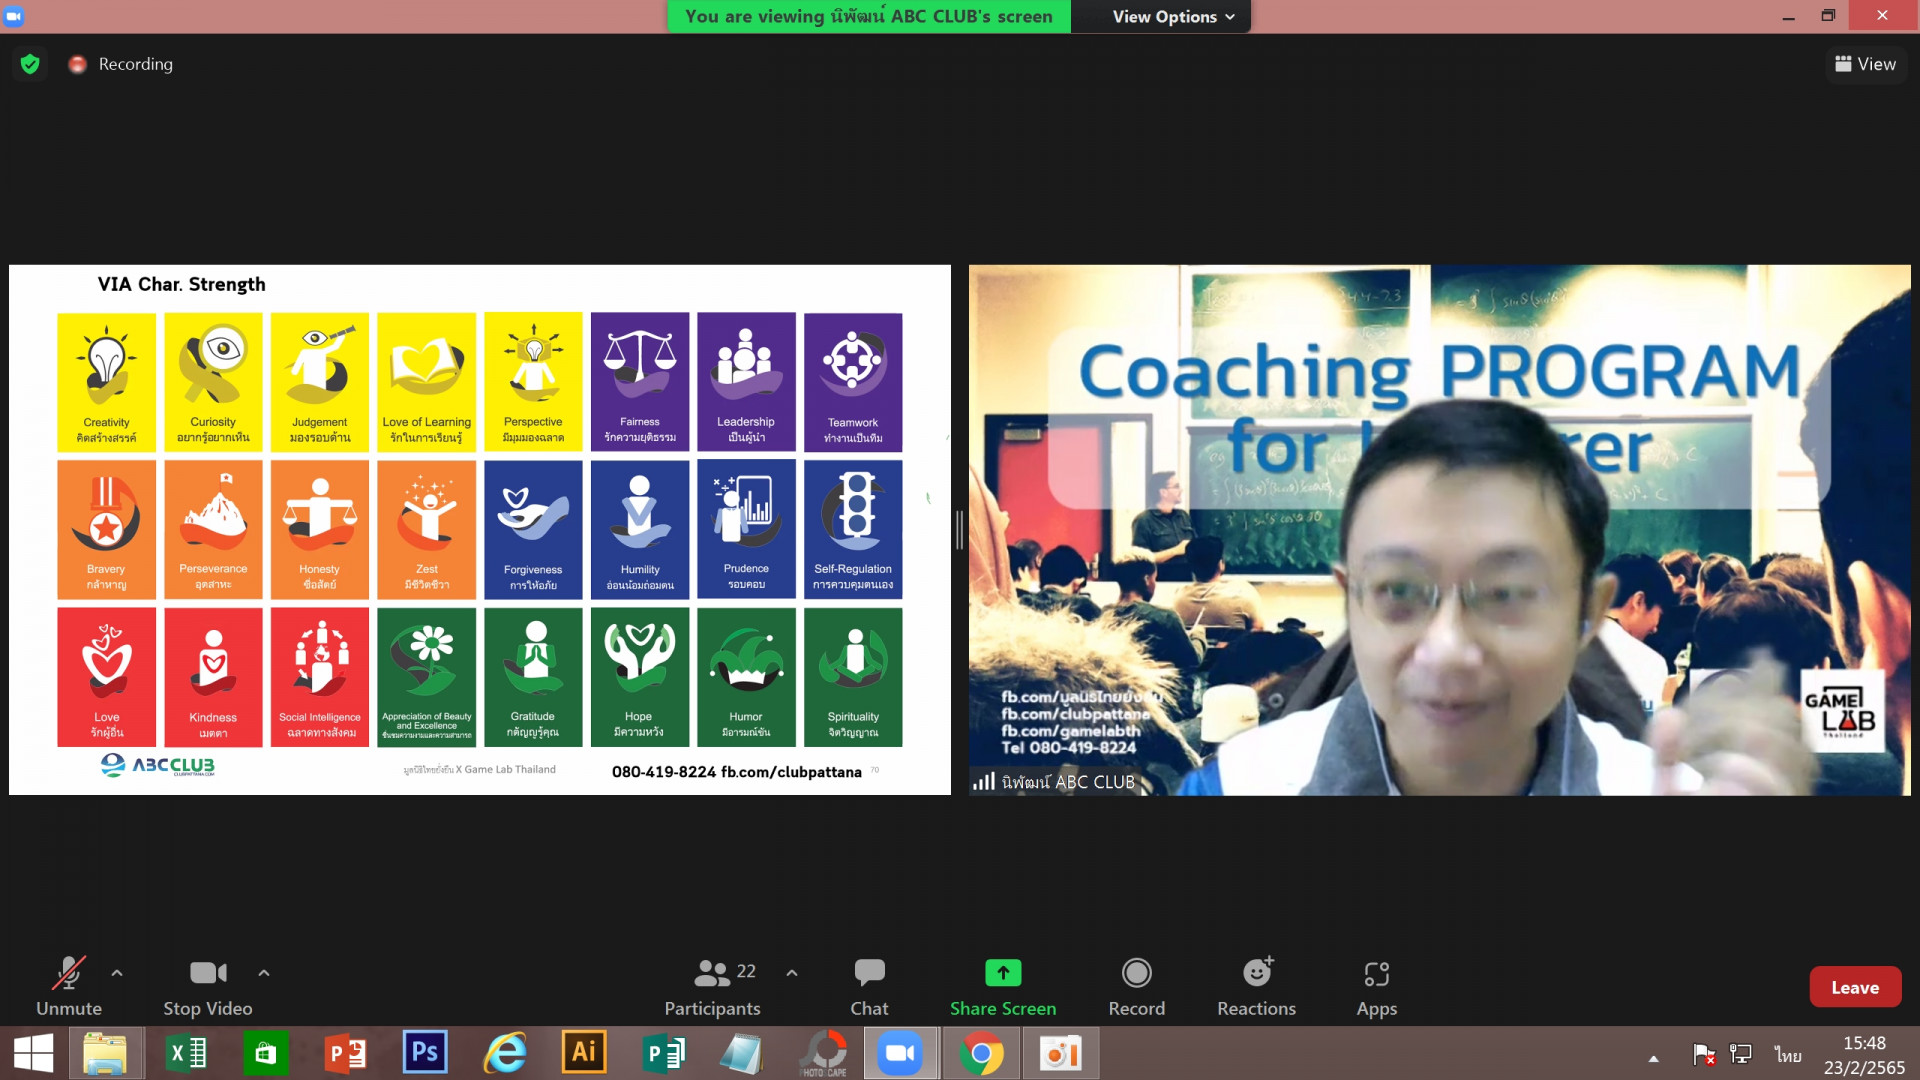The image size is (1920, 1080).
Task: Open PowerPoint from the taskbar
Action: 346,1053
